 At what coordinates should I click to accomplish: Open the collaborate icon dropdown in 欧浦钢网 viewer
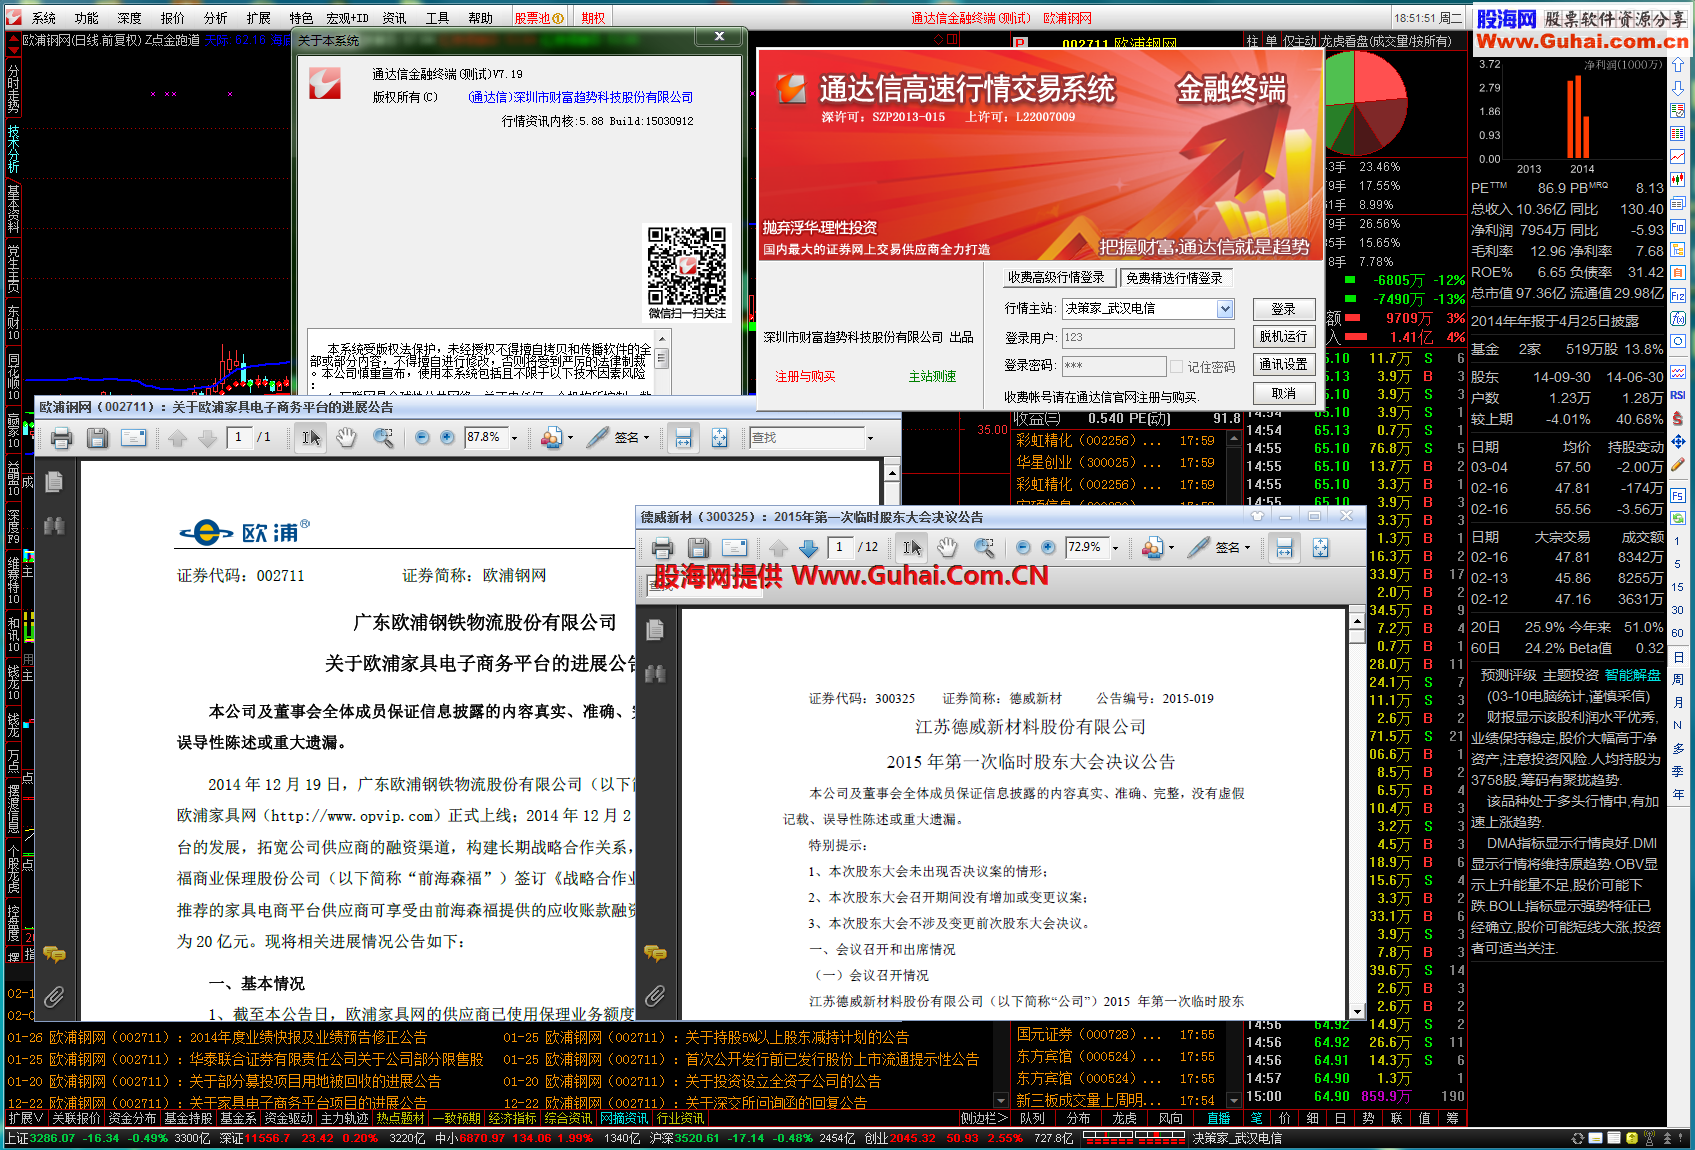pos(570,438)
